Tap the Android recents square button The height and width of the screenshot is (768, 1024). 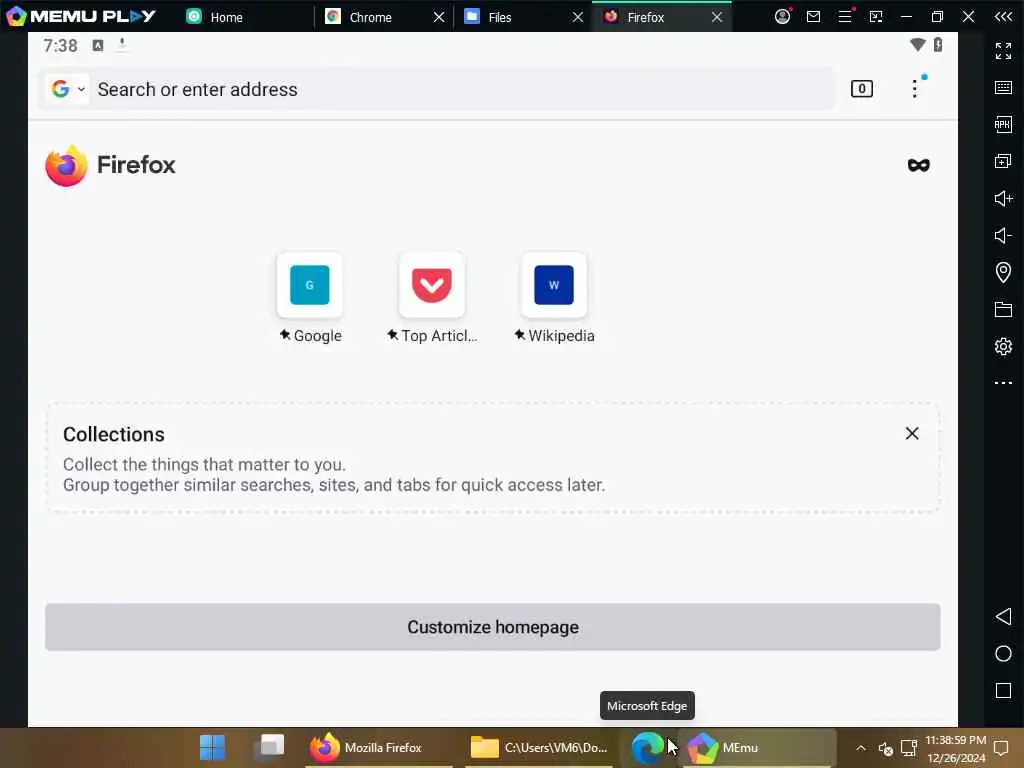click(x=1003, y=691)
